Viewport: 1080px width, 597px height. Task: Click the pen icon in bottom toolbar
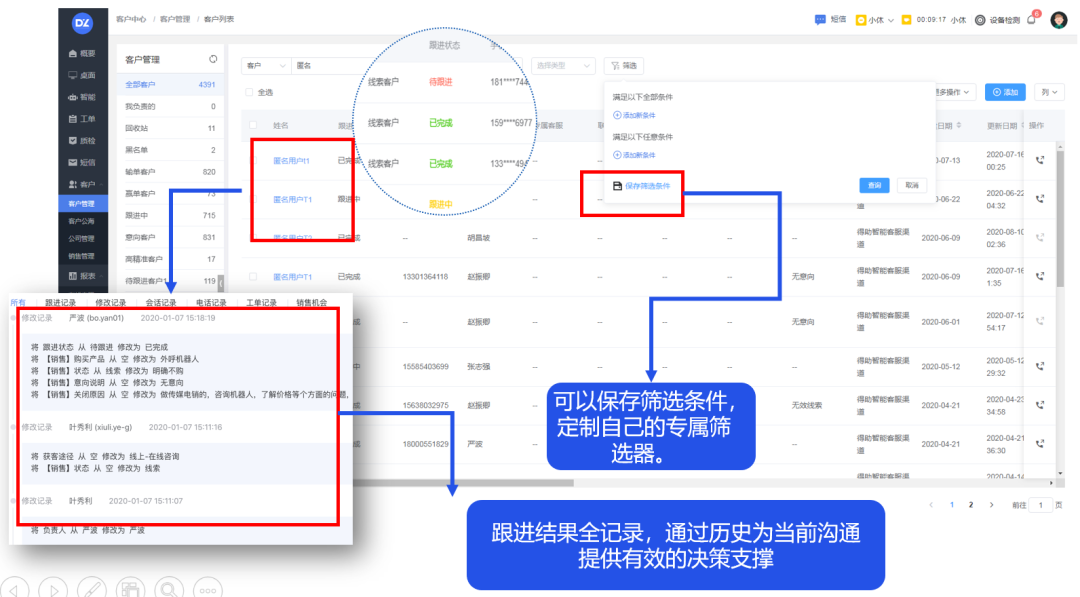[x=92, y=588]
